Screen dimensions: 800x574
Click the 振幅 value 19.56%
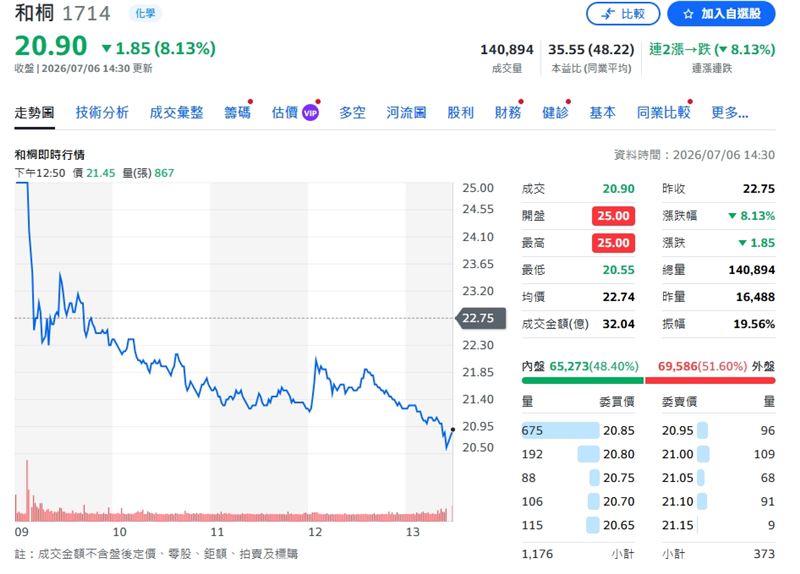(754, 324)
